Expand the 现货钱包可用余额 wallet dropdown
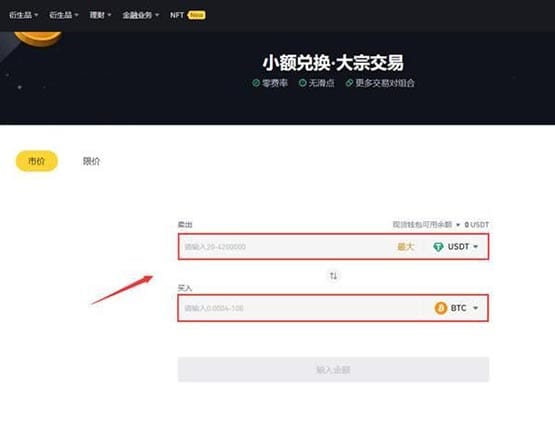 426,224
